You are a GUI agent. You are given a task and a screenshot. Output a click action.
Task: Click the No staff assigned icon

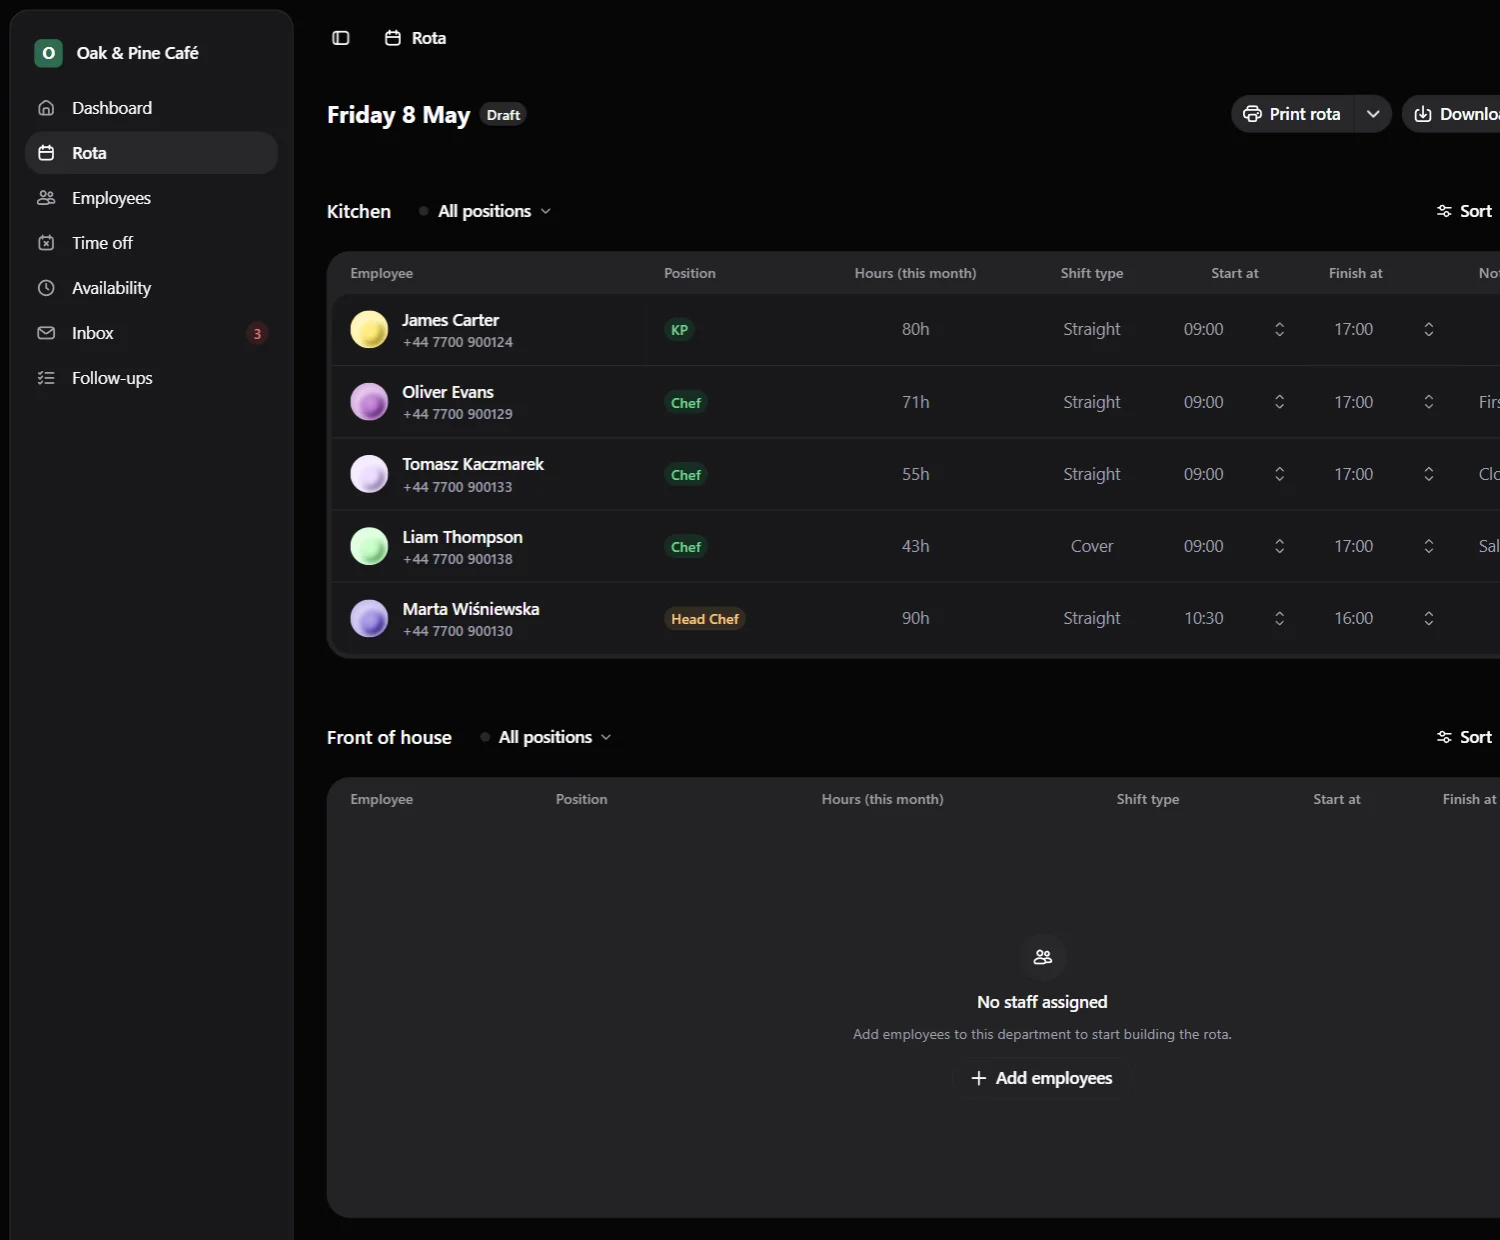coord(1042,957)
